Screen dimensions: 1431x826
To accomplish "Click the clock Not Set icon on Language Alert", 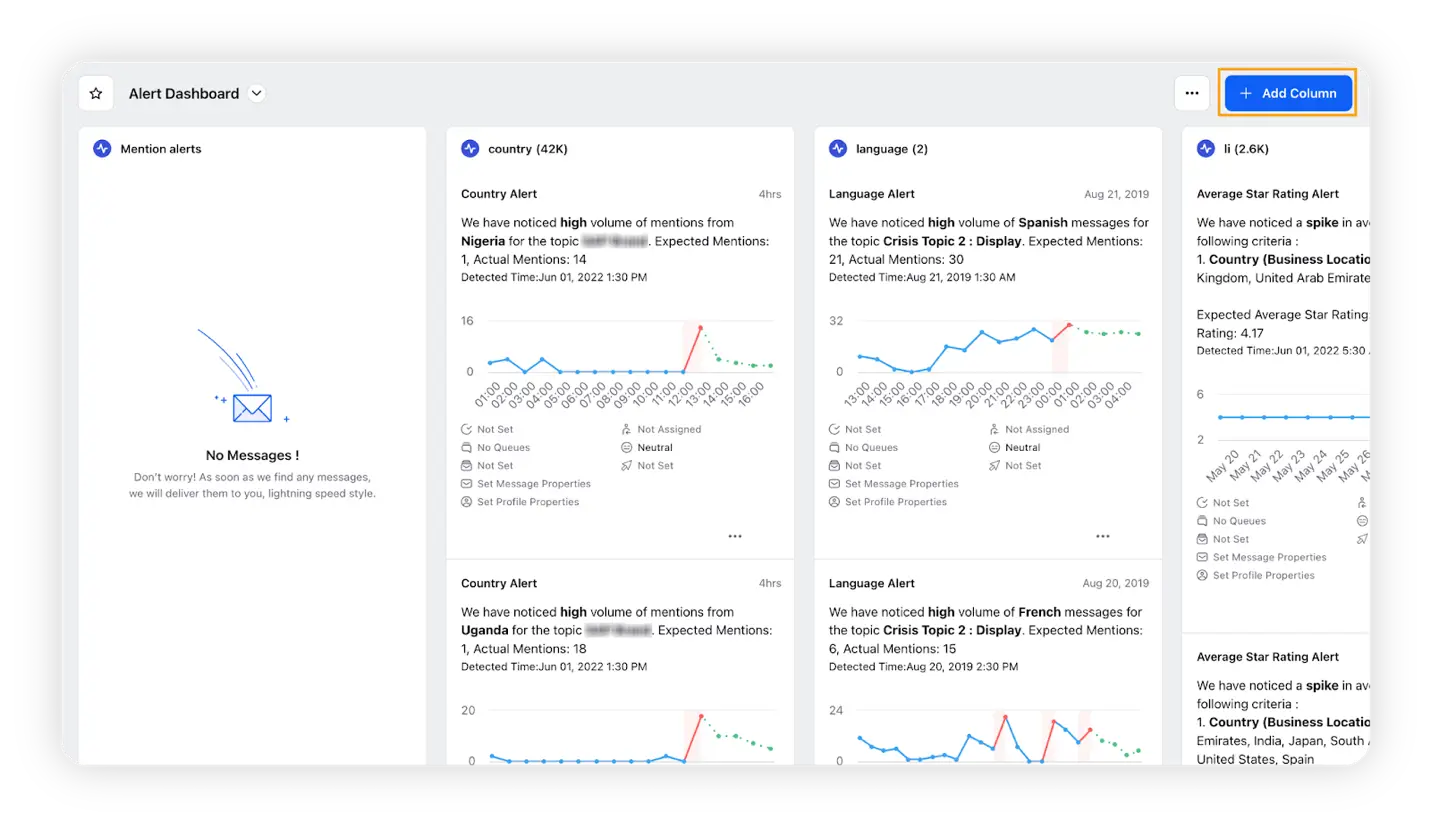I will click(832, 428).
